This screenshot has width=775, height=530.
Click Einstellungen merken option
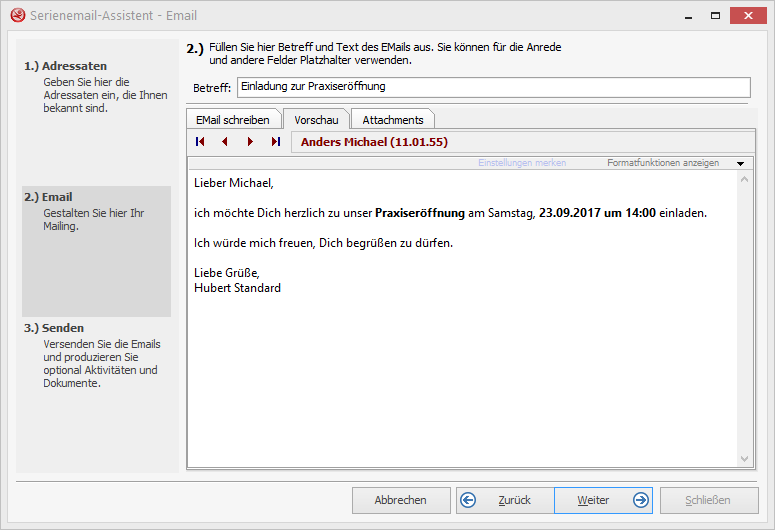tap(521, 163)
